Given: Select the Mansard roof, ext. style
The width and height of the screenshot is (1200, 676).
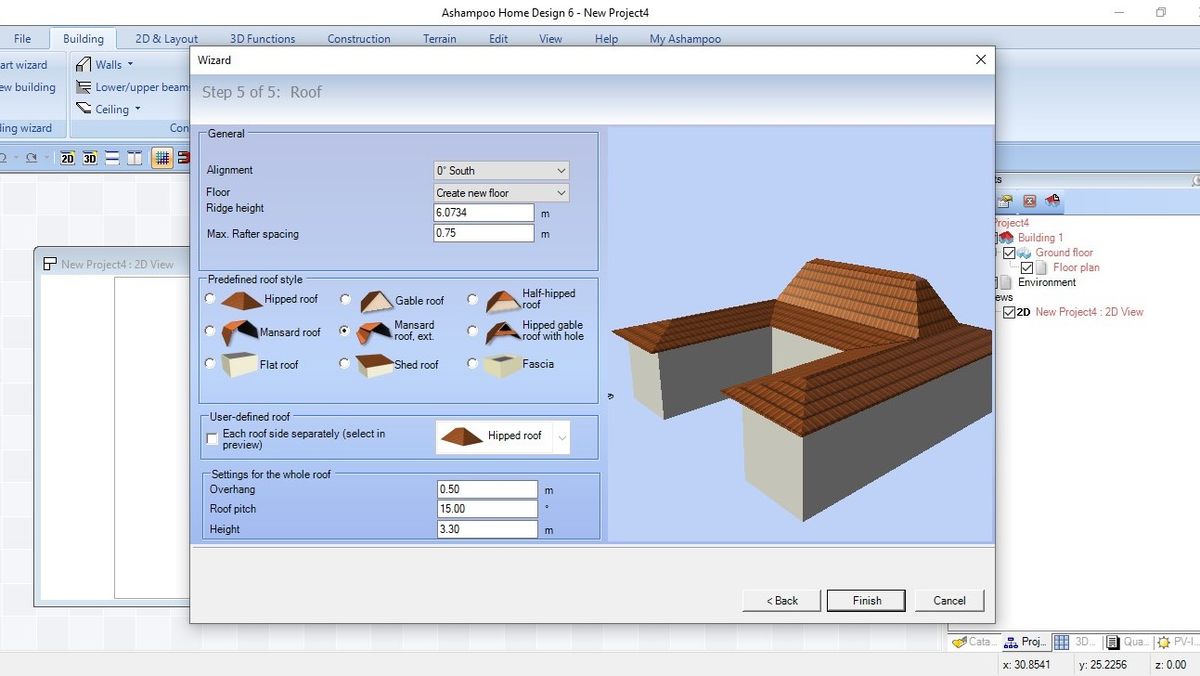Looking at the screenshot, I should (x=344, y=331).
